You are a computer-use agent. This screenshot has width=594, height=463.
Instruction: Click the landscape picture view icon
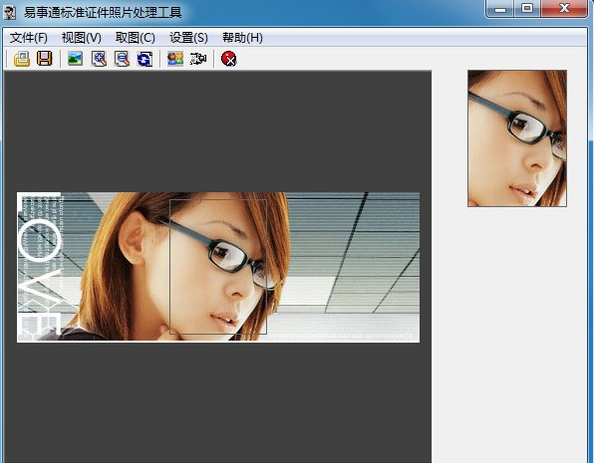click(x=75, y=59)
